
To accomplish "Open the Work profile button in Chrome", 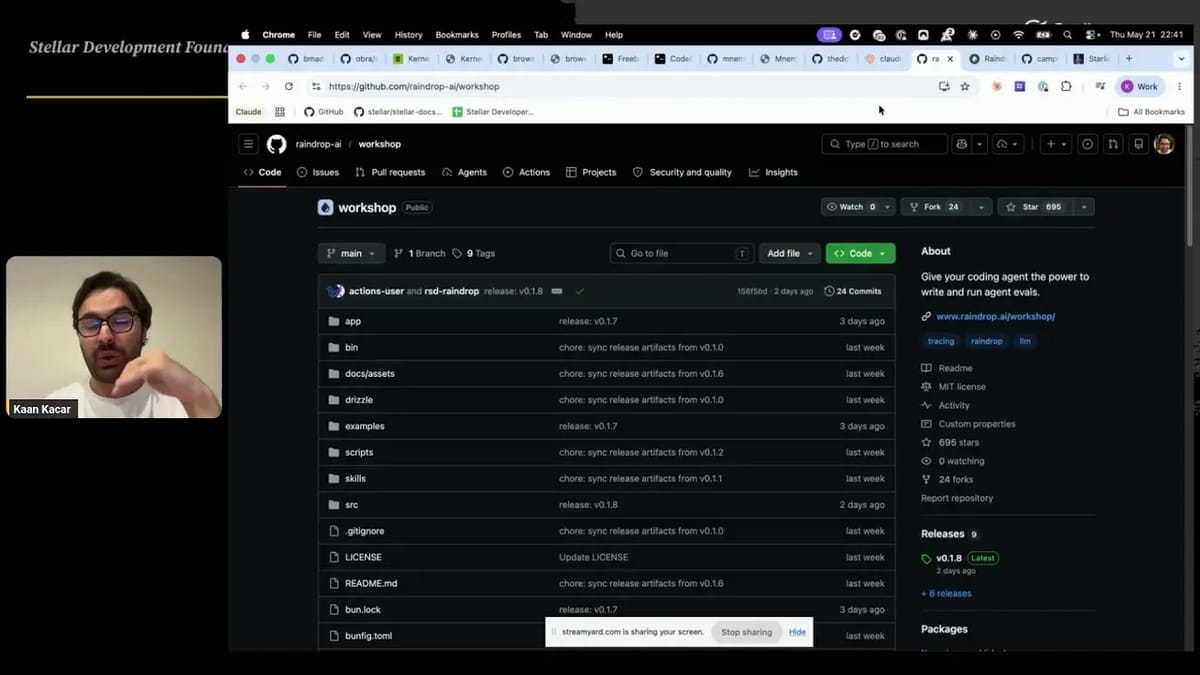I will (x=1140, y=87).
